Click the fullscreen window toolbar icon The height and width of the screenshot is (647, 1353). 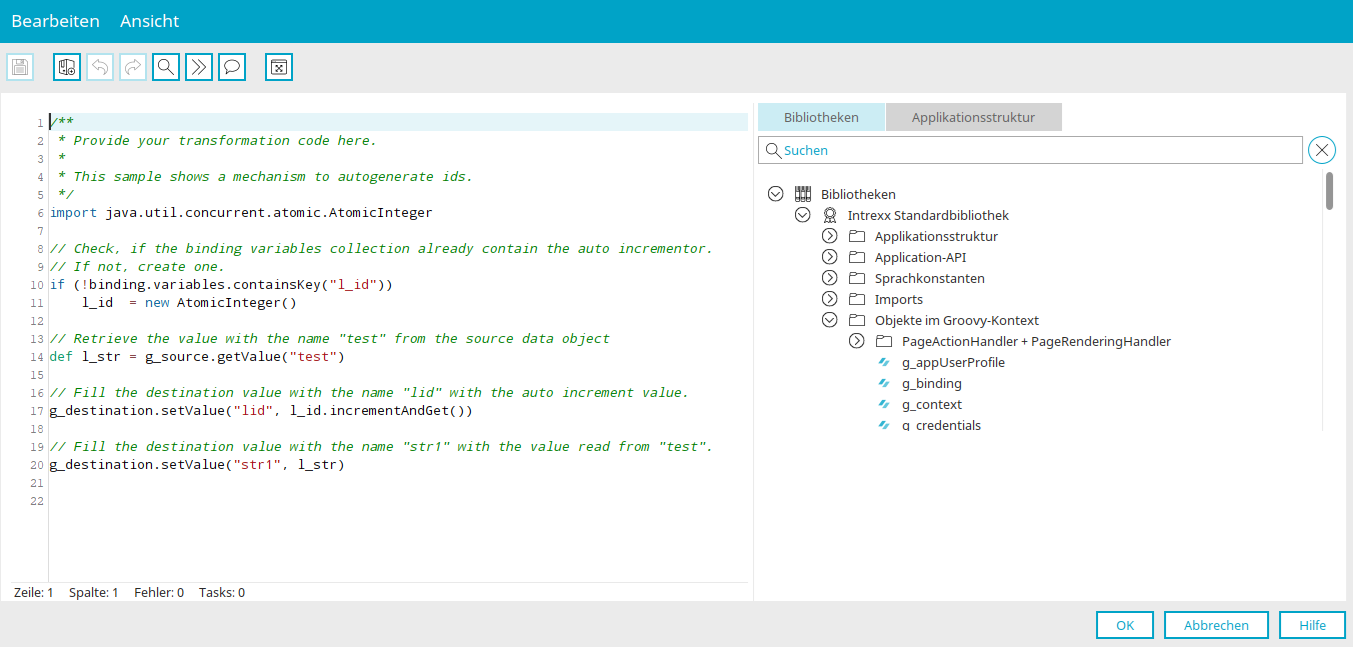(279, 67)
